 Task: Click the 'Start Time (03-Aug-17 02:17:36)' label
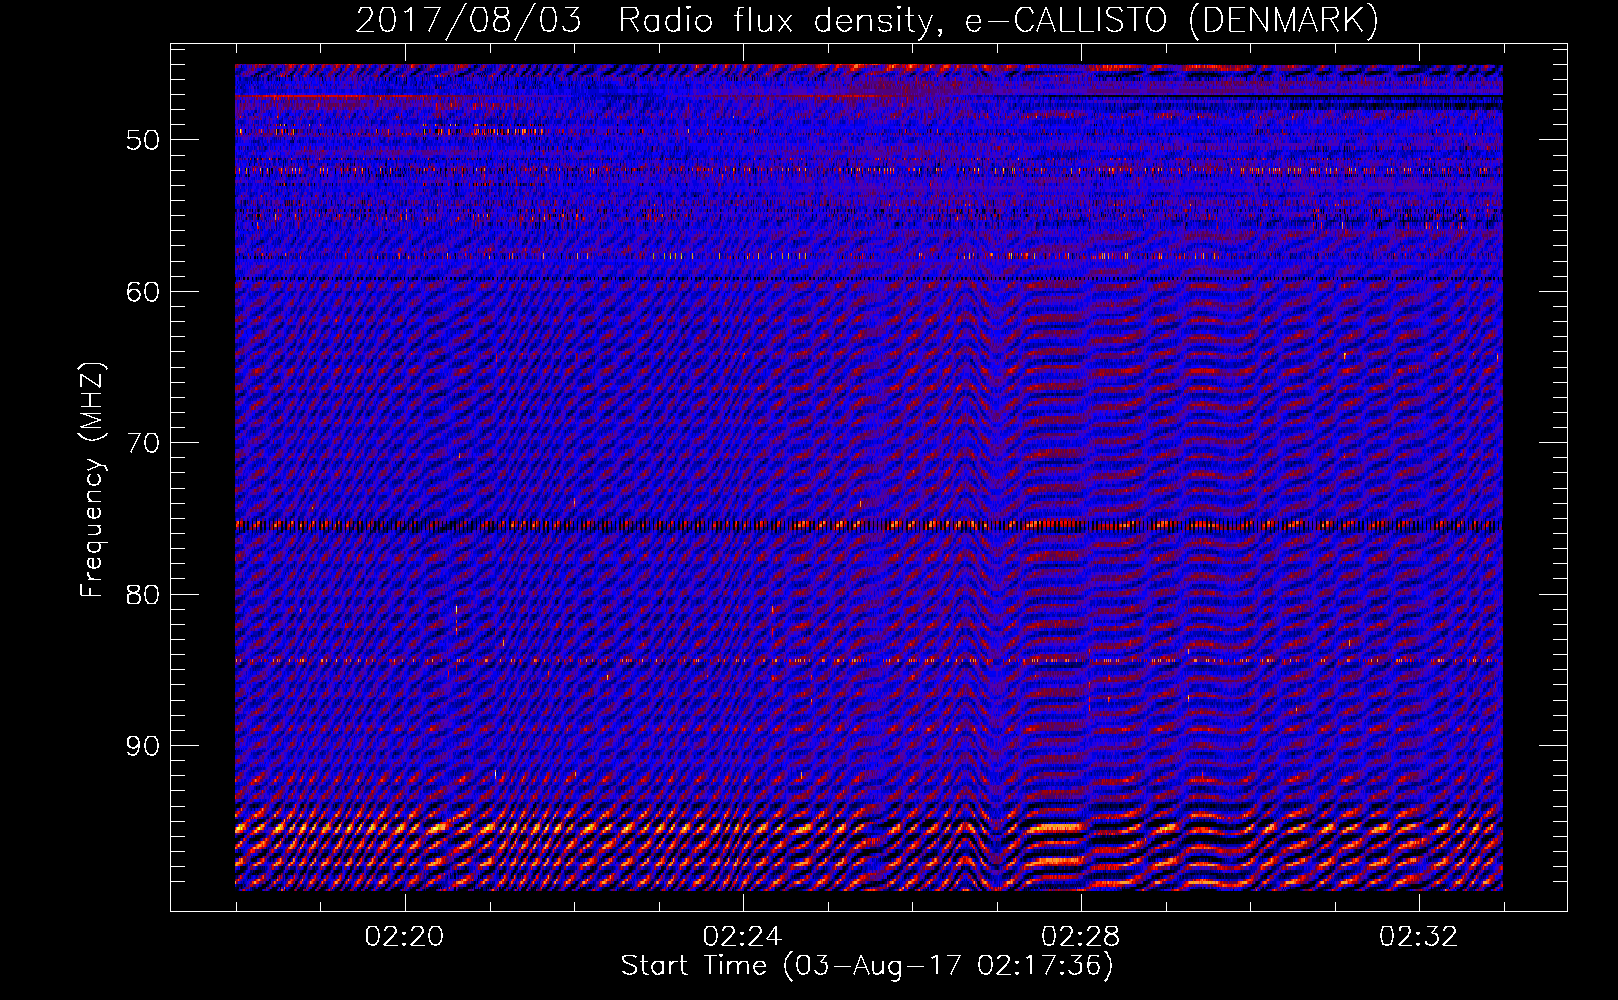tap(867, 966)
